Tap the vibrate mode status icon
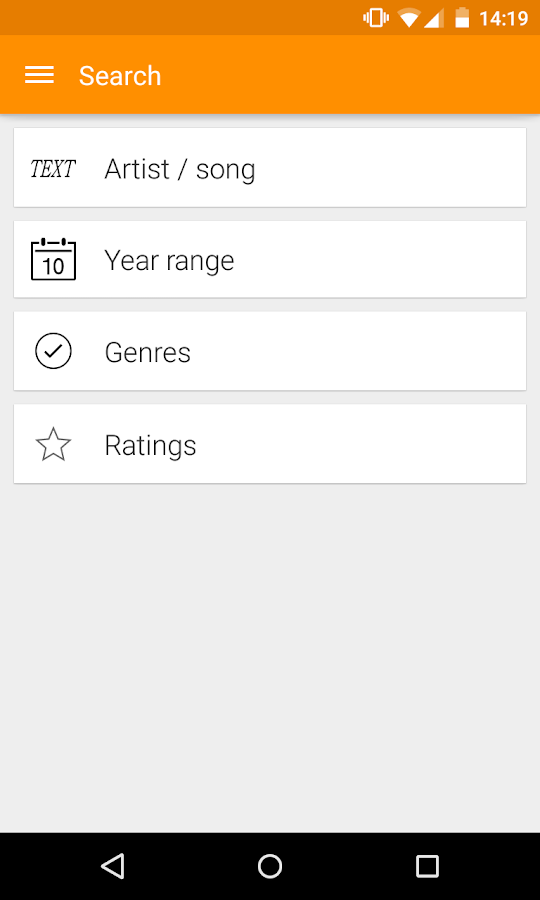The image size is (540, 900). [x=375, y=18]
